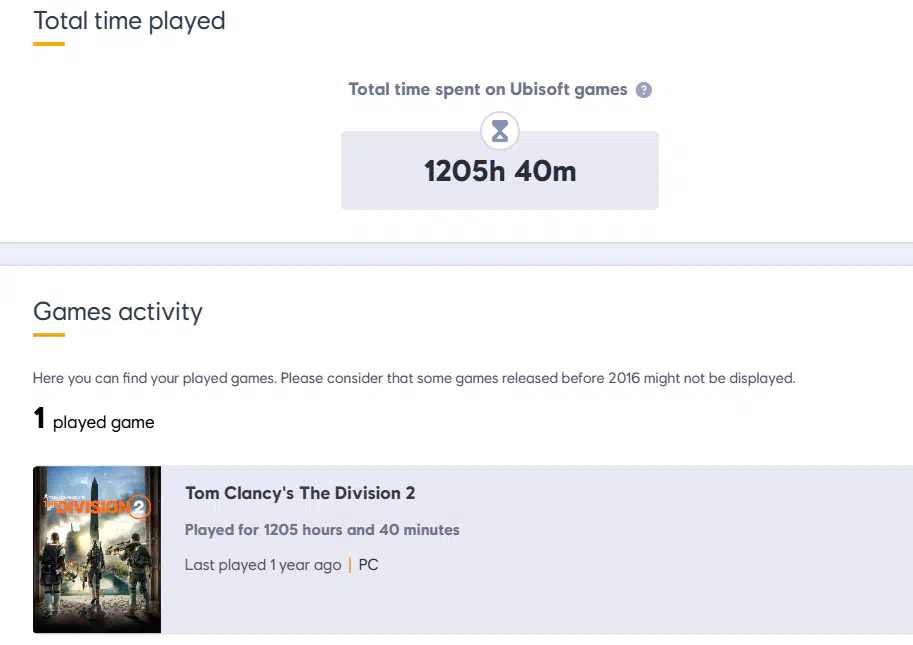This screenshot has height=645, width=913.
Task: Open The Division 2 cover art thumbnail
Action: [x=97, y=549]
